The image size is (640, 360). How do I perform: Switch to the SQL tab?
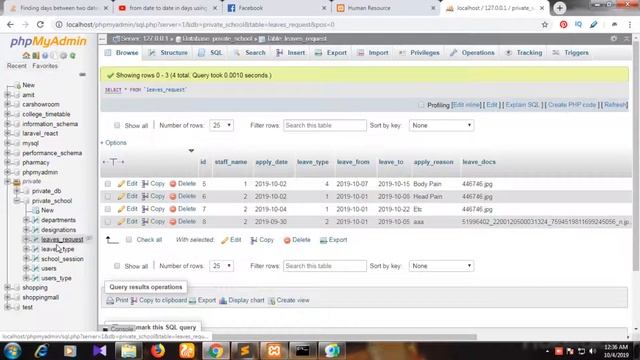pos(211,53)
